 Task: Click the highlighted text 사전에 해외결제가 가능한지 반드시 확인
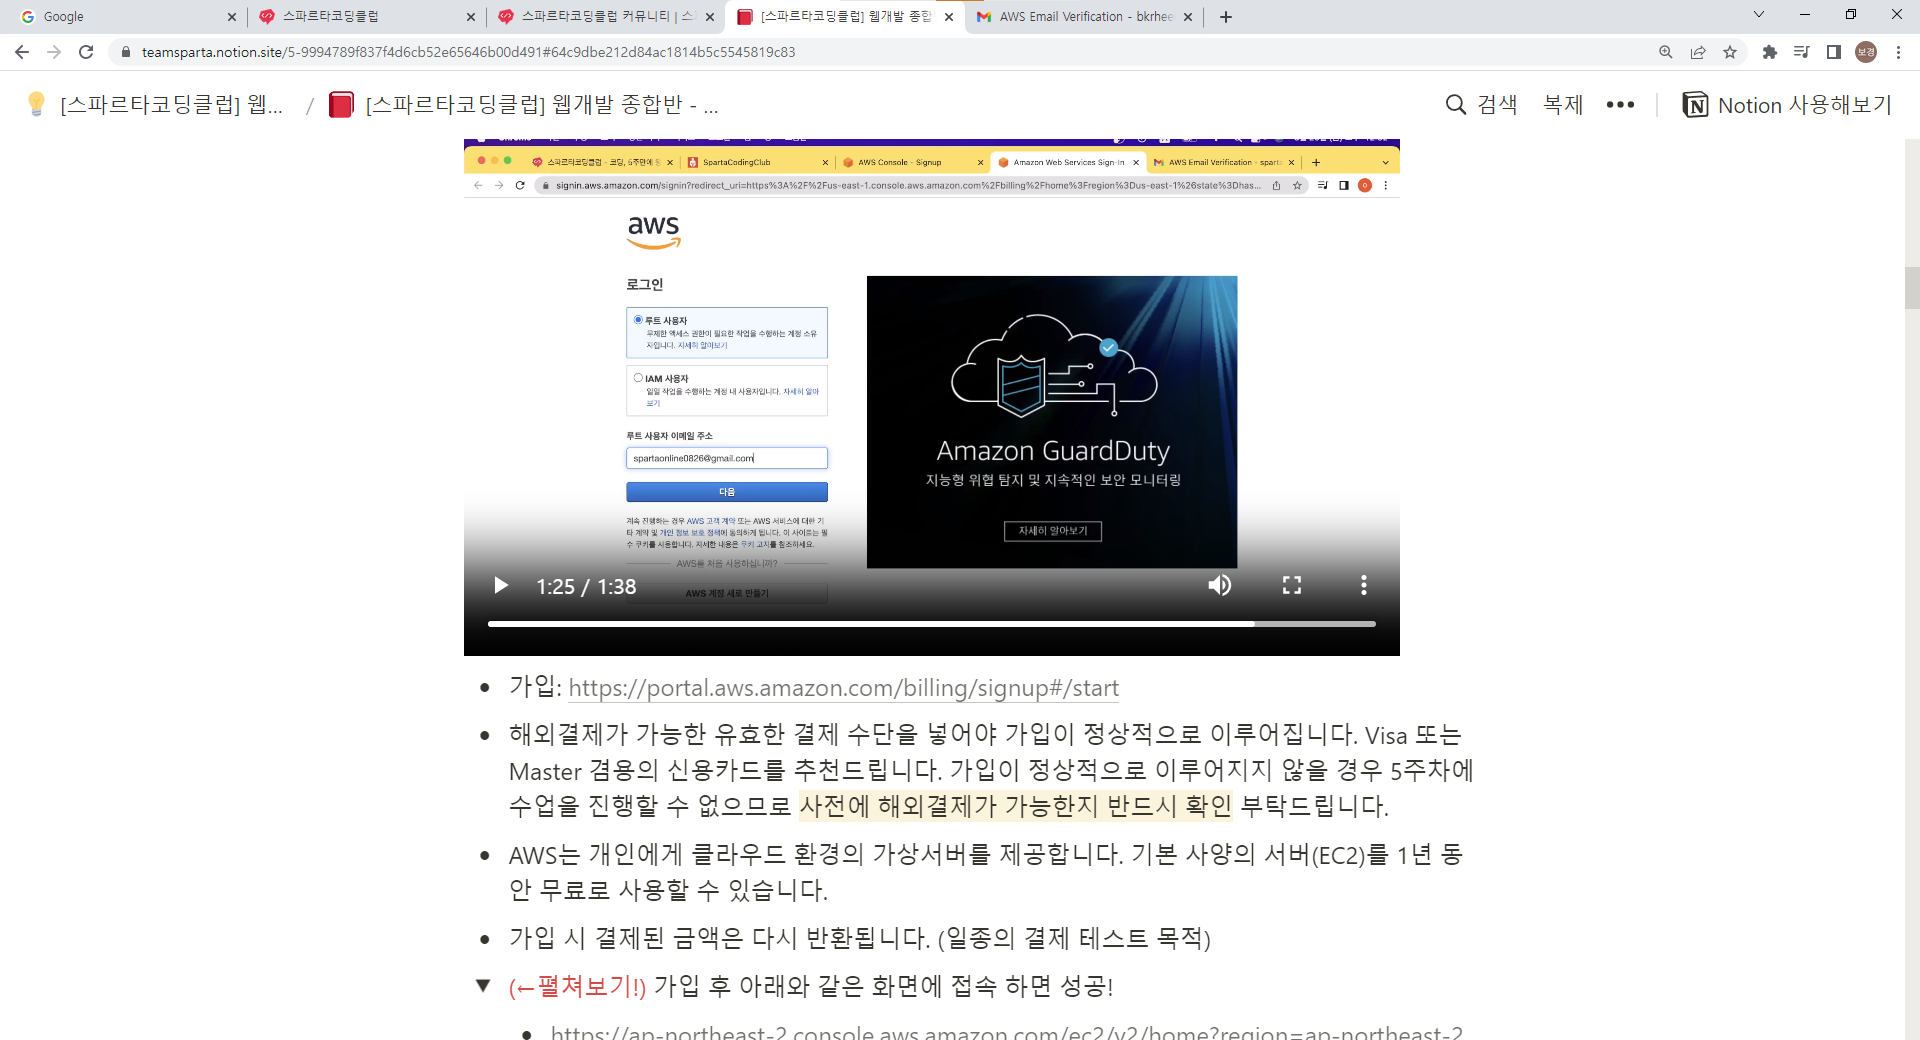coord(1016,806)
